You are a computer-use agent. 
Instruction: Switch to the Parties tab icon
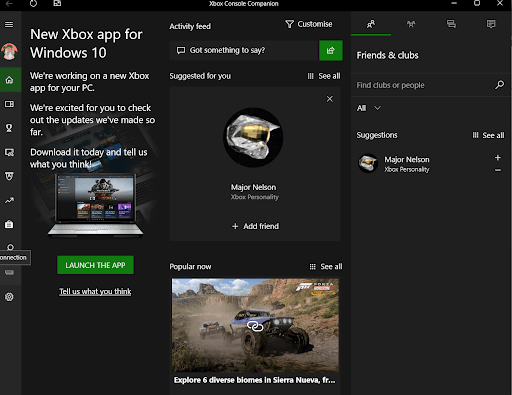click(411, 24)
